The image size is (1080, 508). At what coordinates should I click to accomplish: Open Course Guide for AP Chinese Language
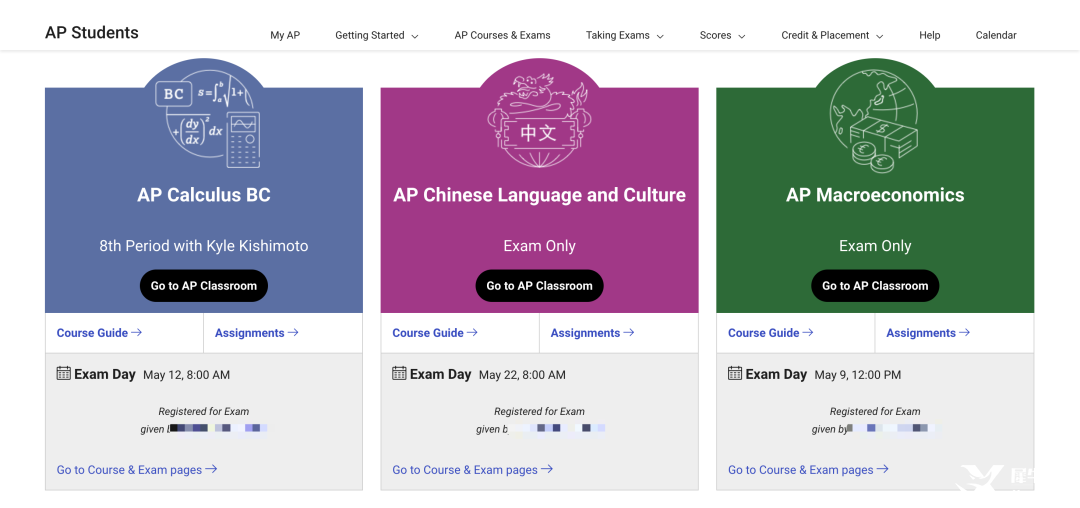435,333
